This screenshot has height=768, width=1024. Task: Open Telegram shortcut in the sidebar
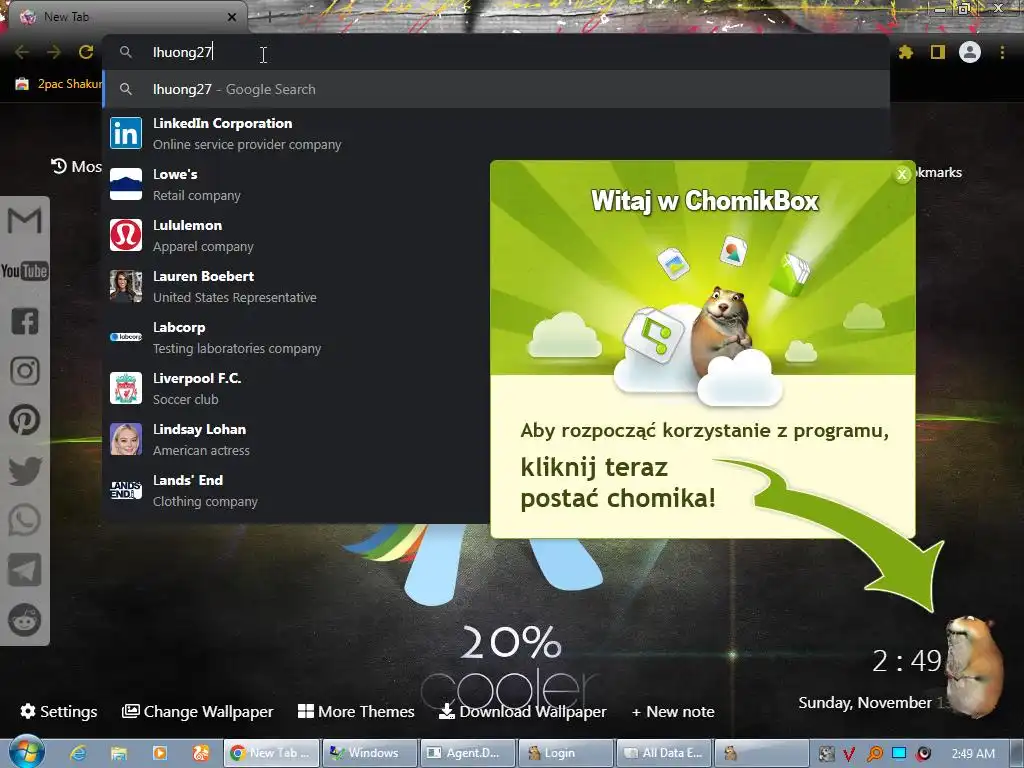25,570
